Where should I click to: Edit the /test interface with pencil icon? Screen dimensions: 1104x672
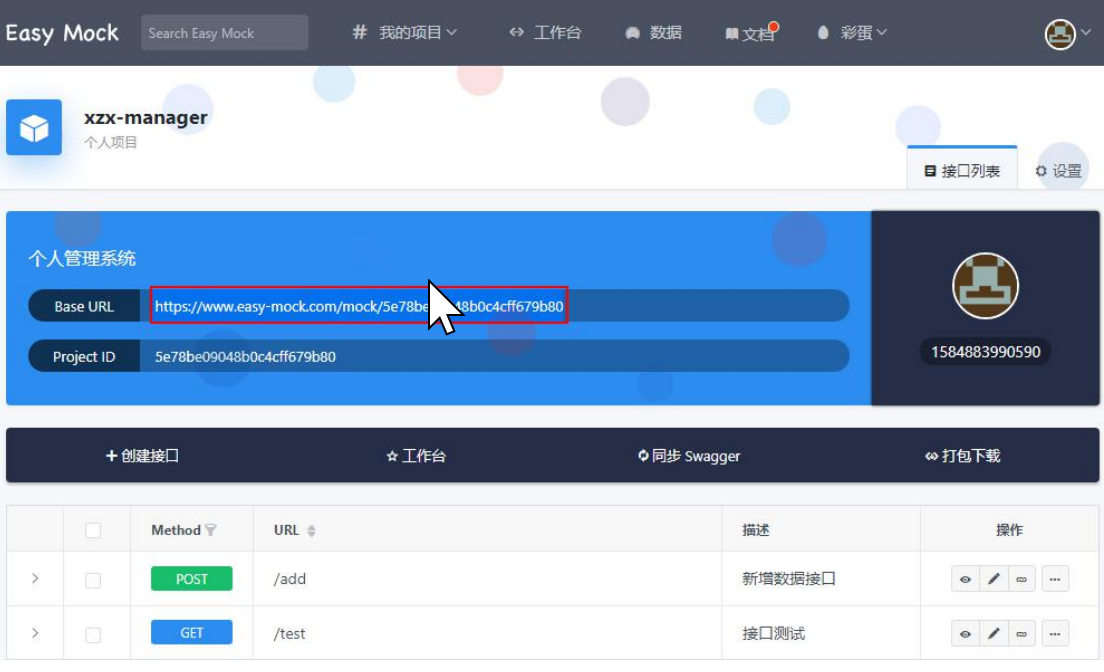993,633
